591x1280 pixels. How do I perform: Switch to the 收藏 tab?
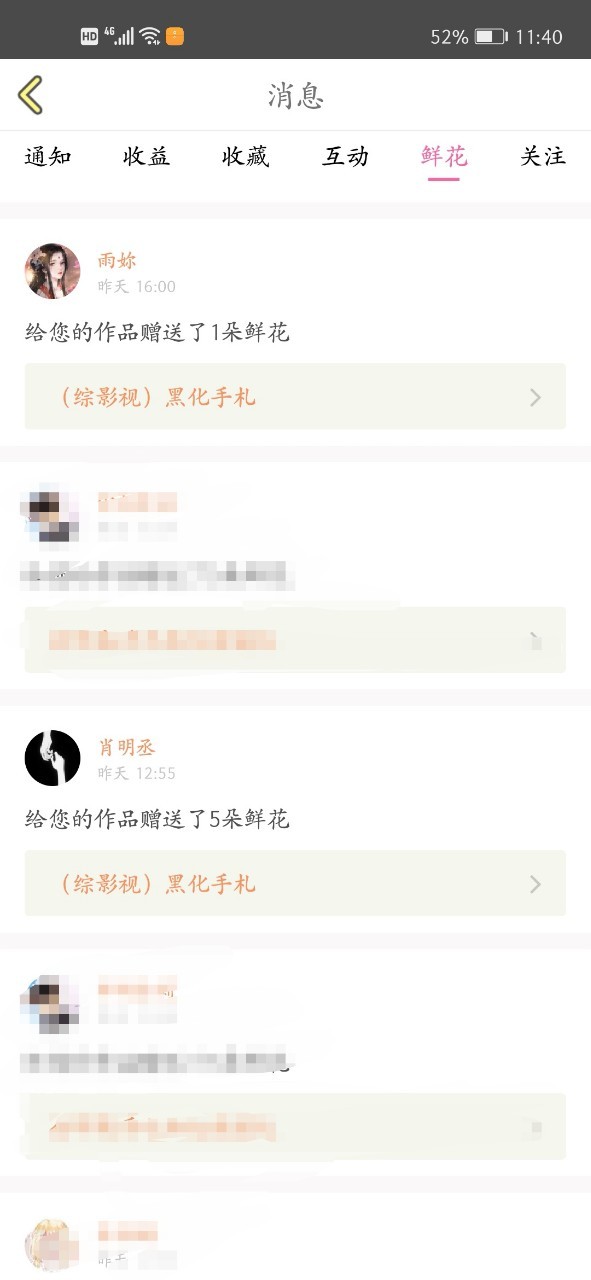pyautogui.click(x=246, y=157)
